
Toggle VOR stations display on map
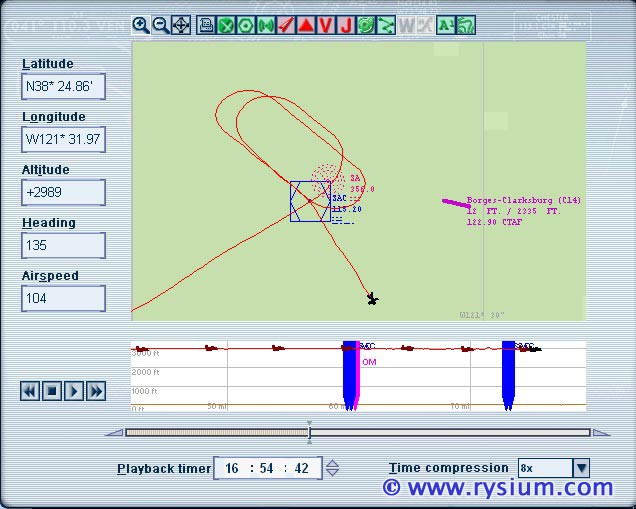pyautogui.click(x=246, y=25)
